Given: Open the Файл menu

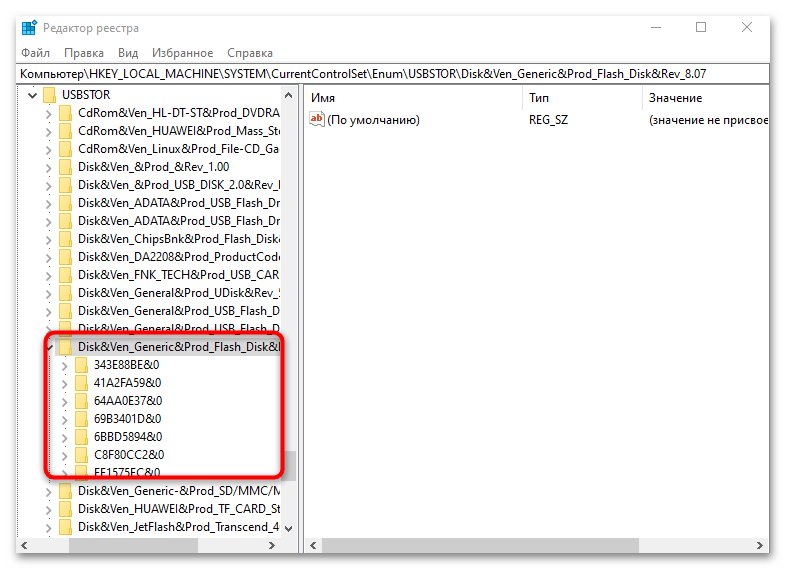Looking at the screenshot, I should [36, 53].
